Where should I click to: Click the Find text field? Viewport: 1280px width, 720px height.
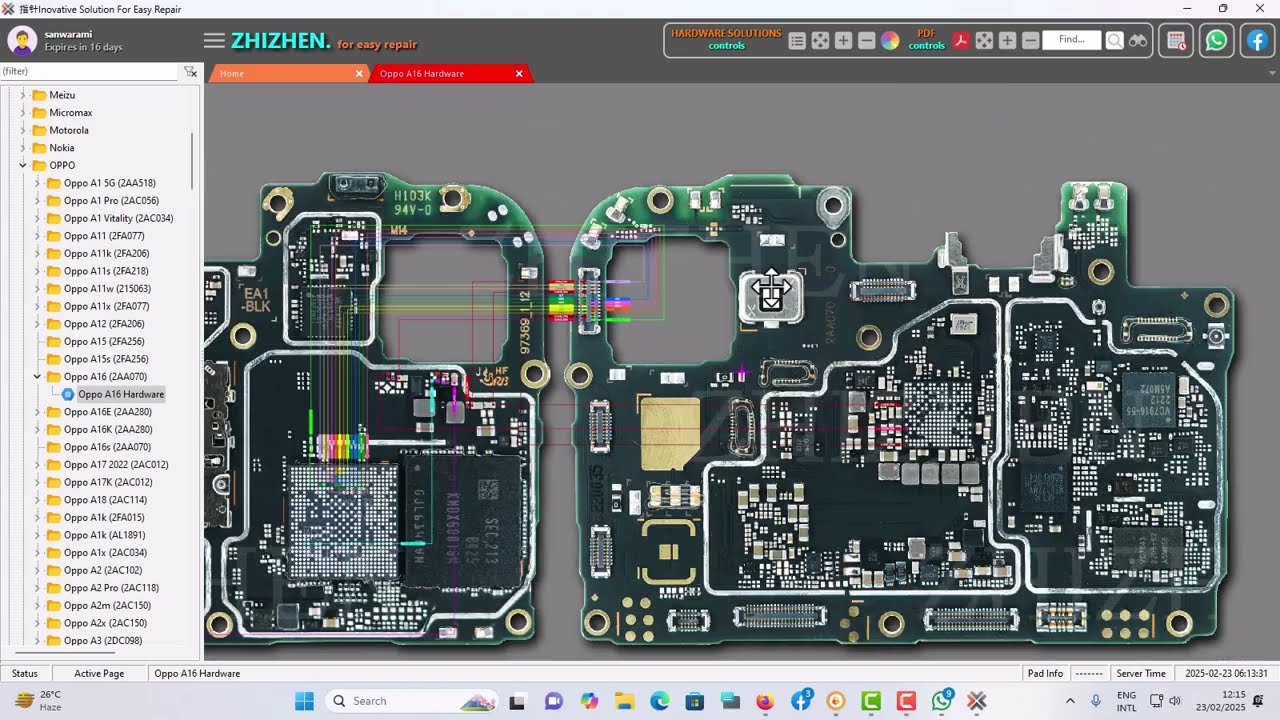pos(1071,40)
